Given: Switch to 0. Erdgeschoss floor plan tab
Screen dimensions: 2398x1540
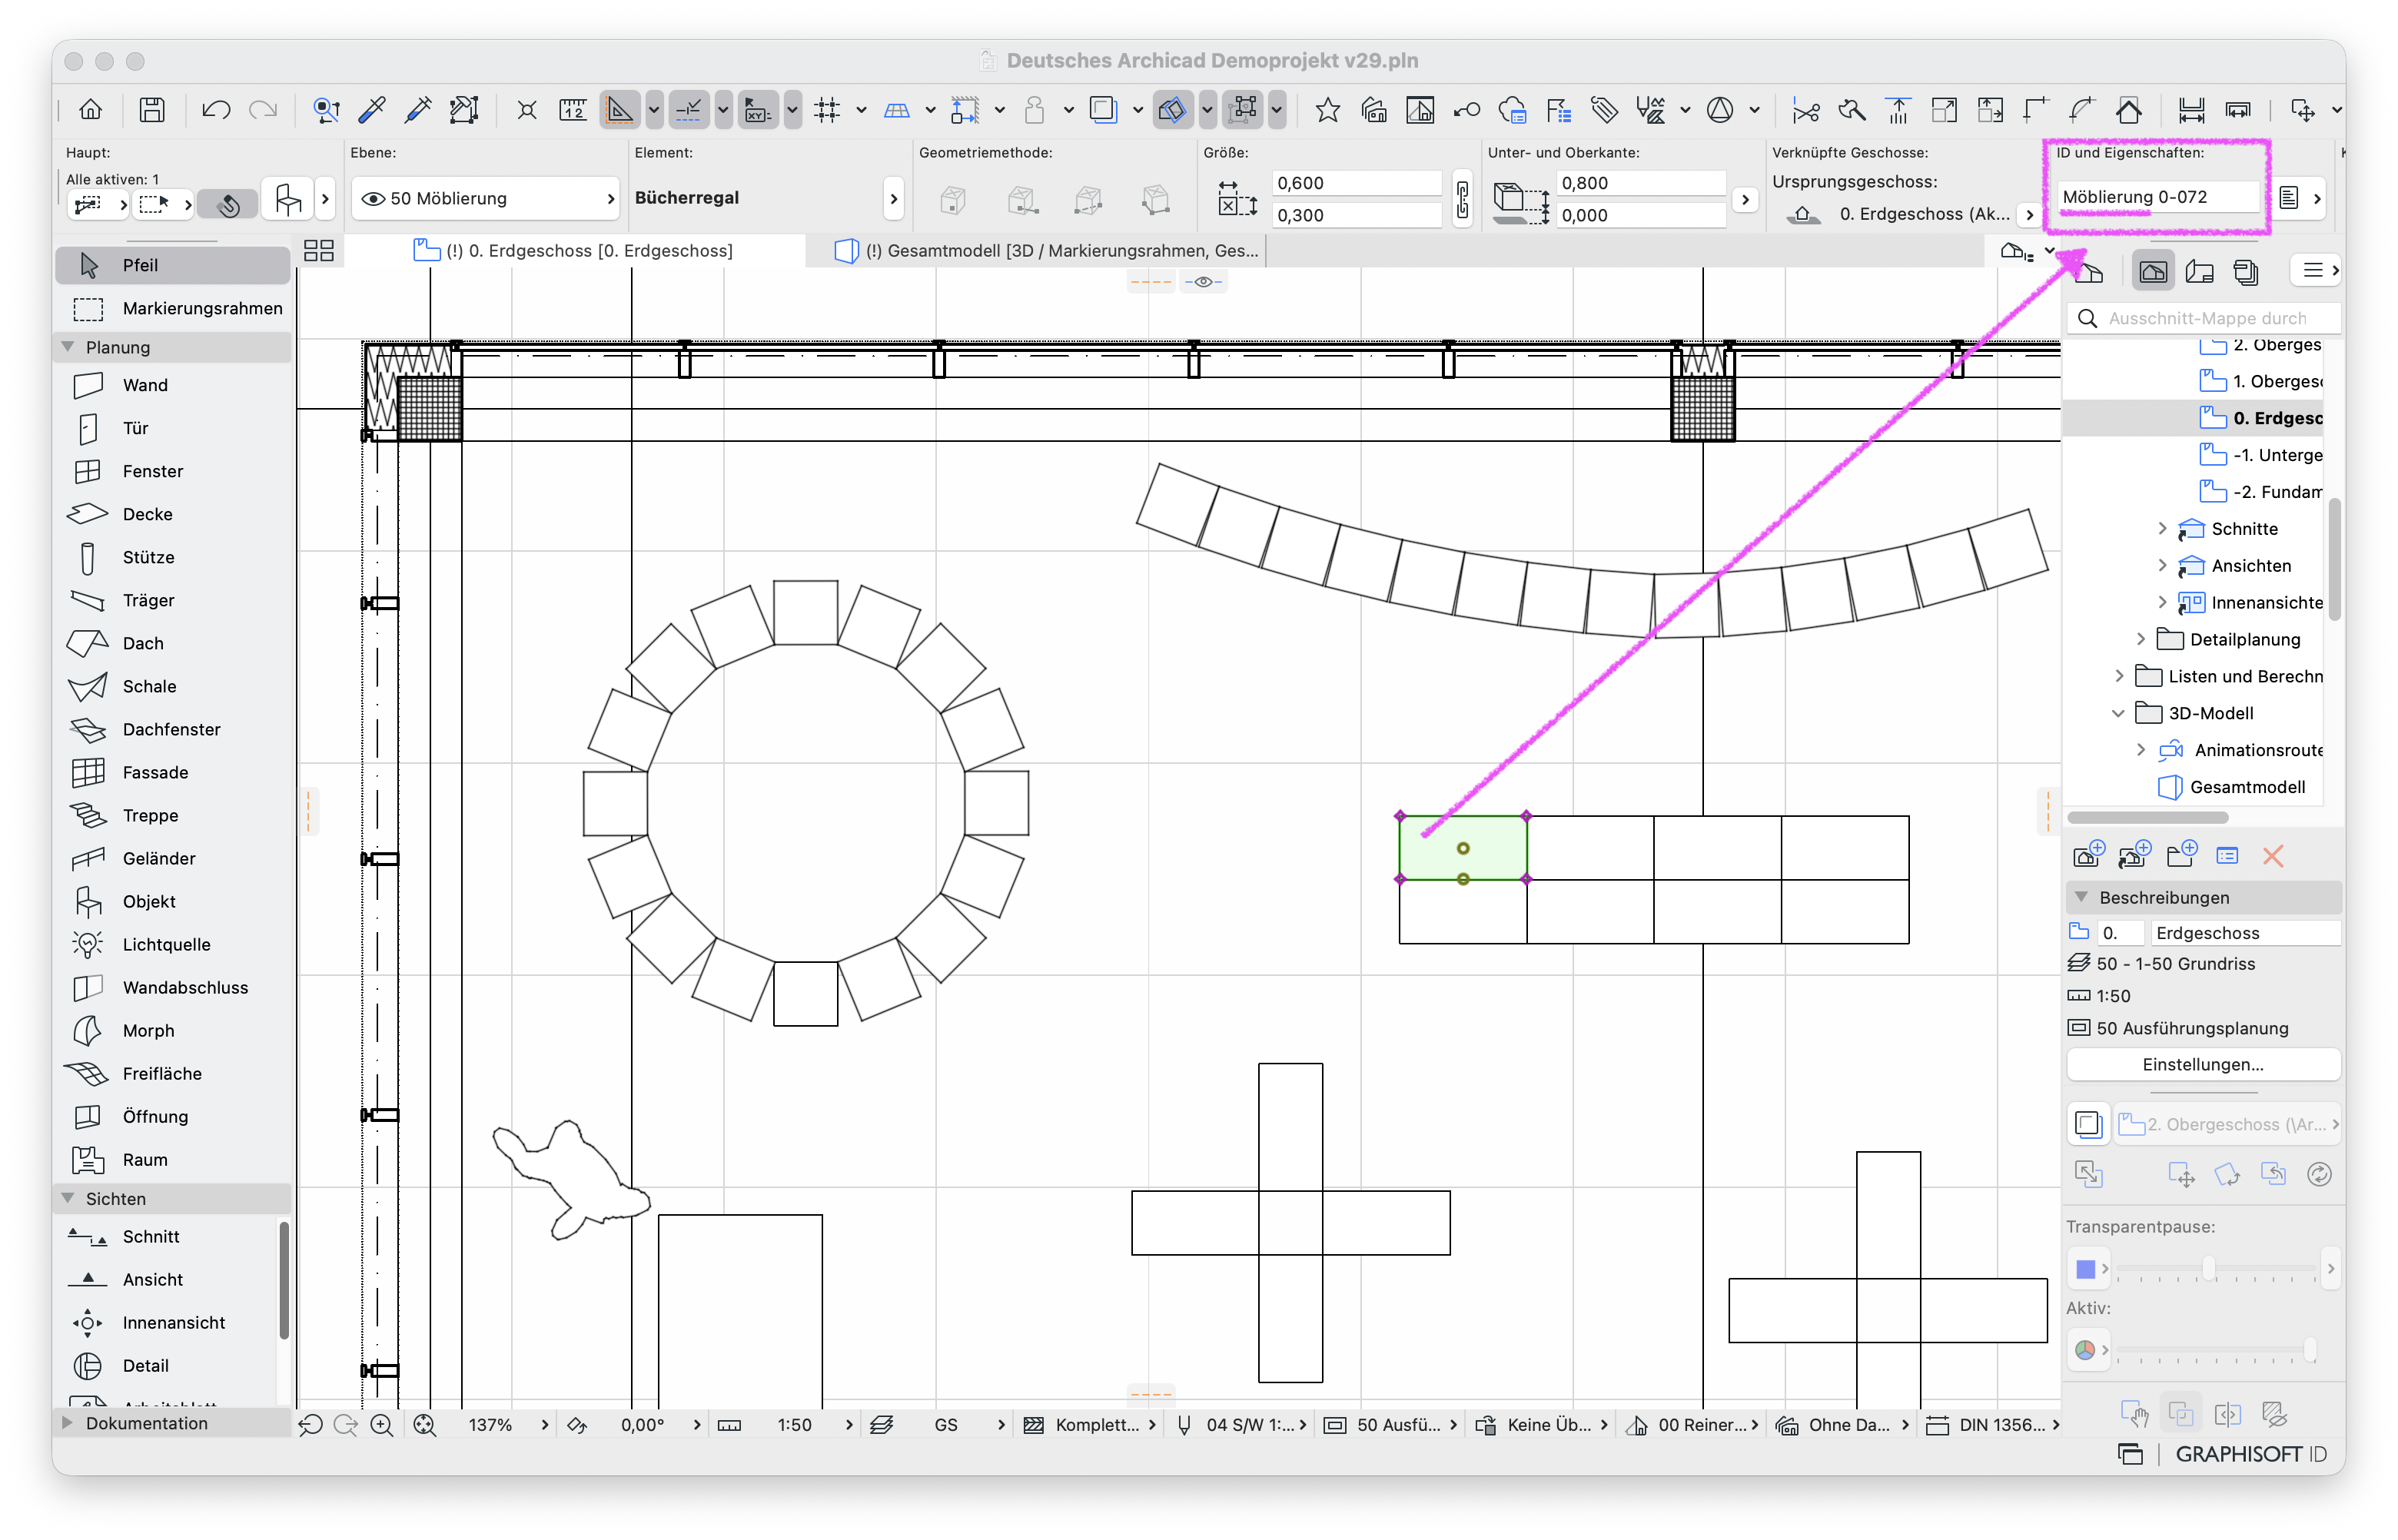Looking at the screenshot, I should tap(575, 251).
